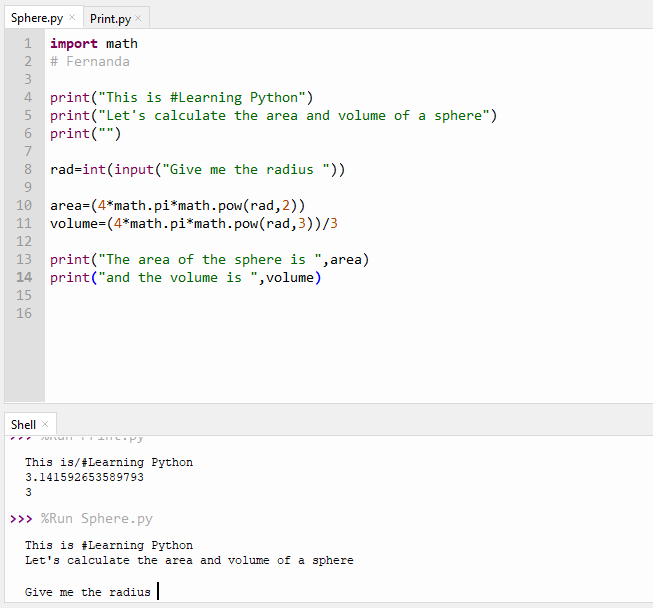Click the print volume statement on line 14

point(185,278)
